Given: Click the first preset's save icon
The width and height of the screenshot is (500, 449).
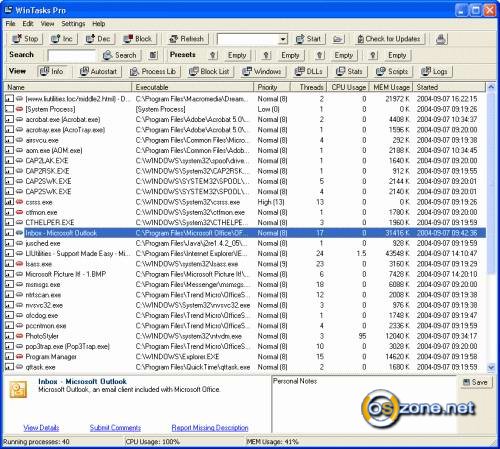Looking at the screenshot, I should (x=213, y=55).
